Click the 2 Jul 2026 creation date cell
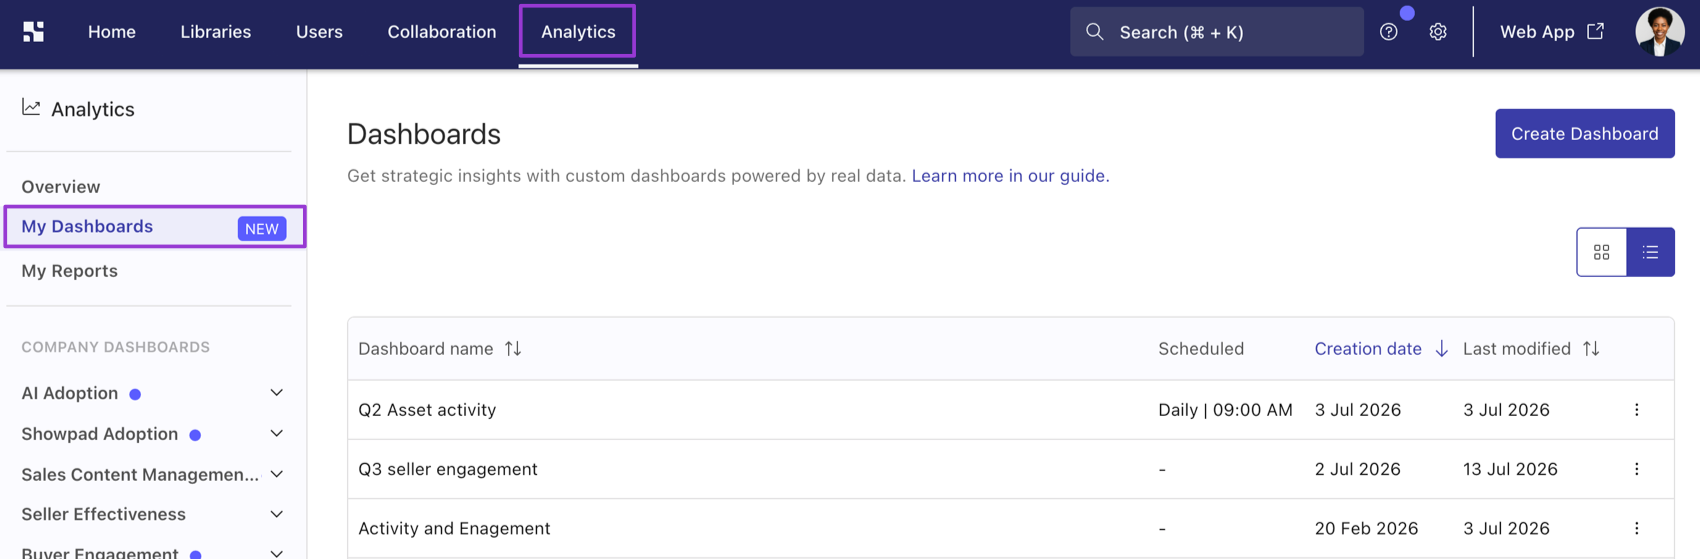This screenshot has width=1700, height=559. [x=1357, y=469]
